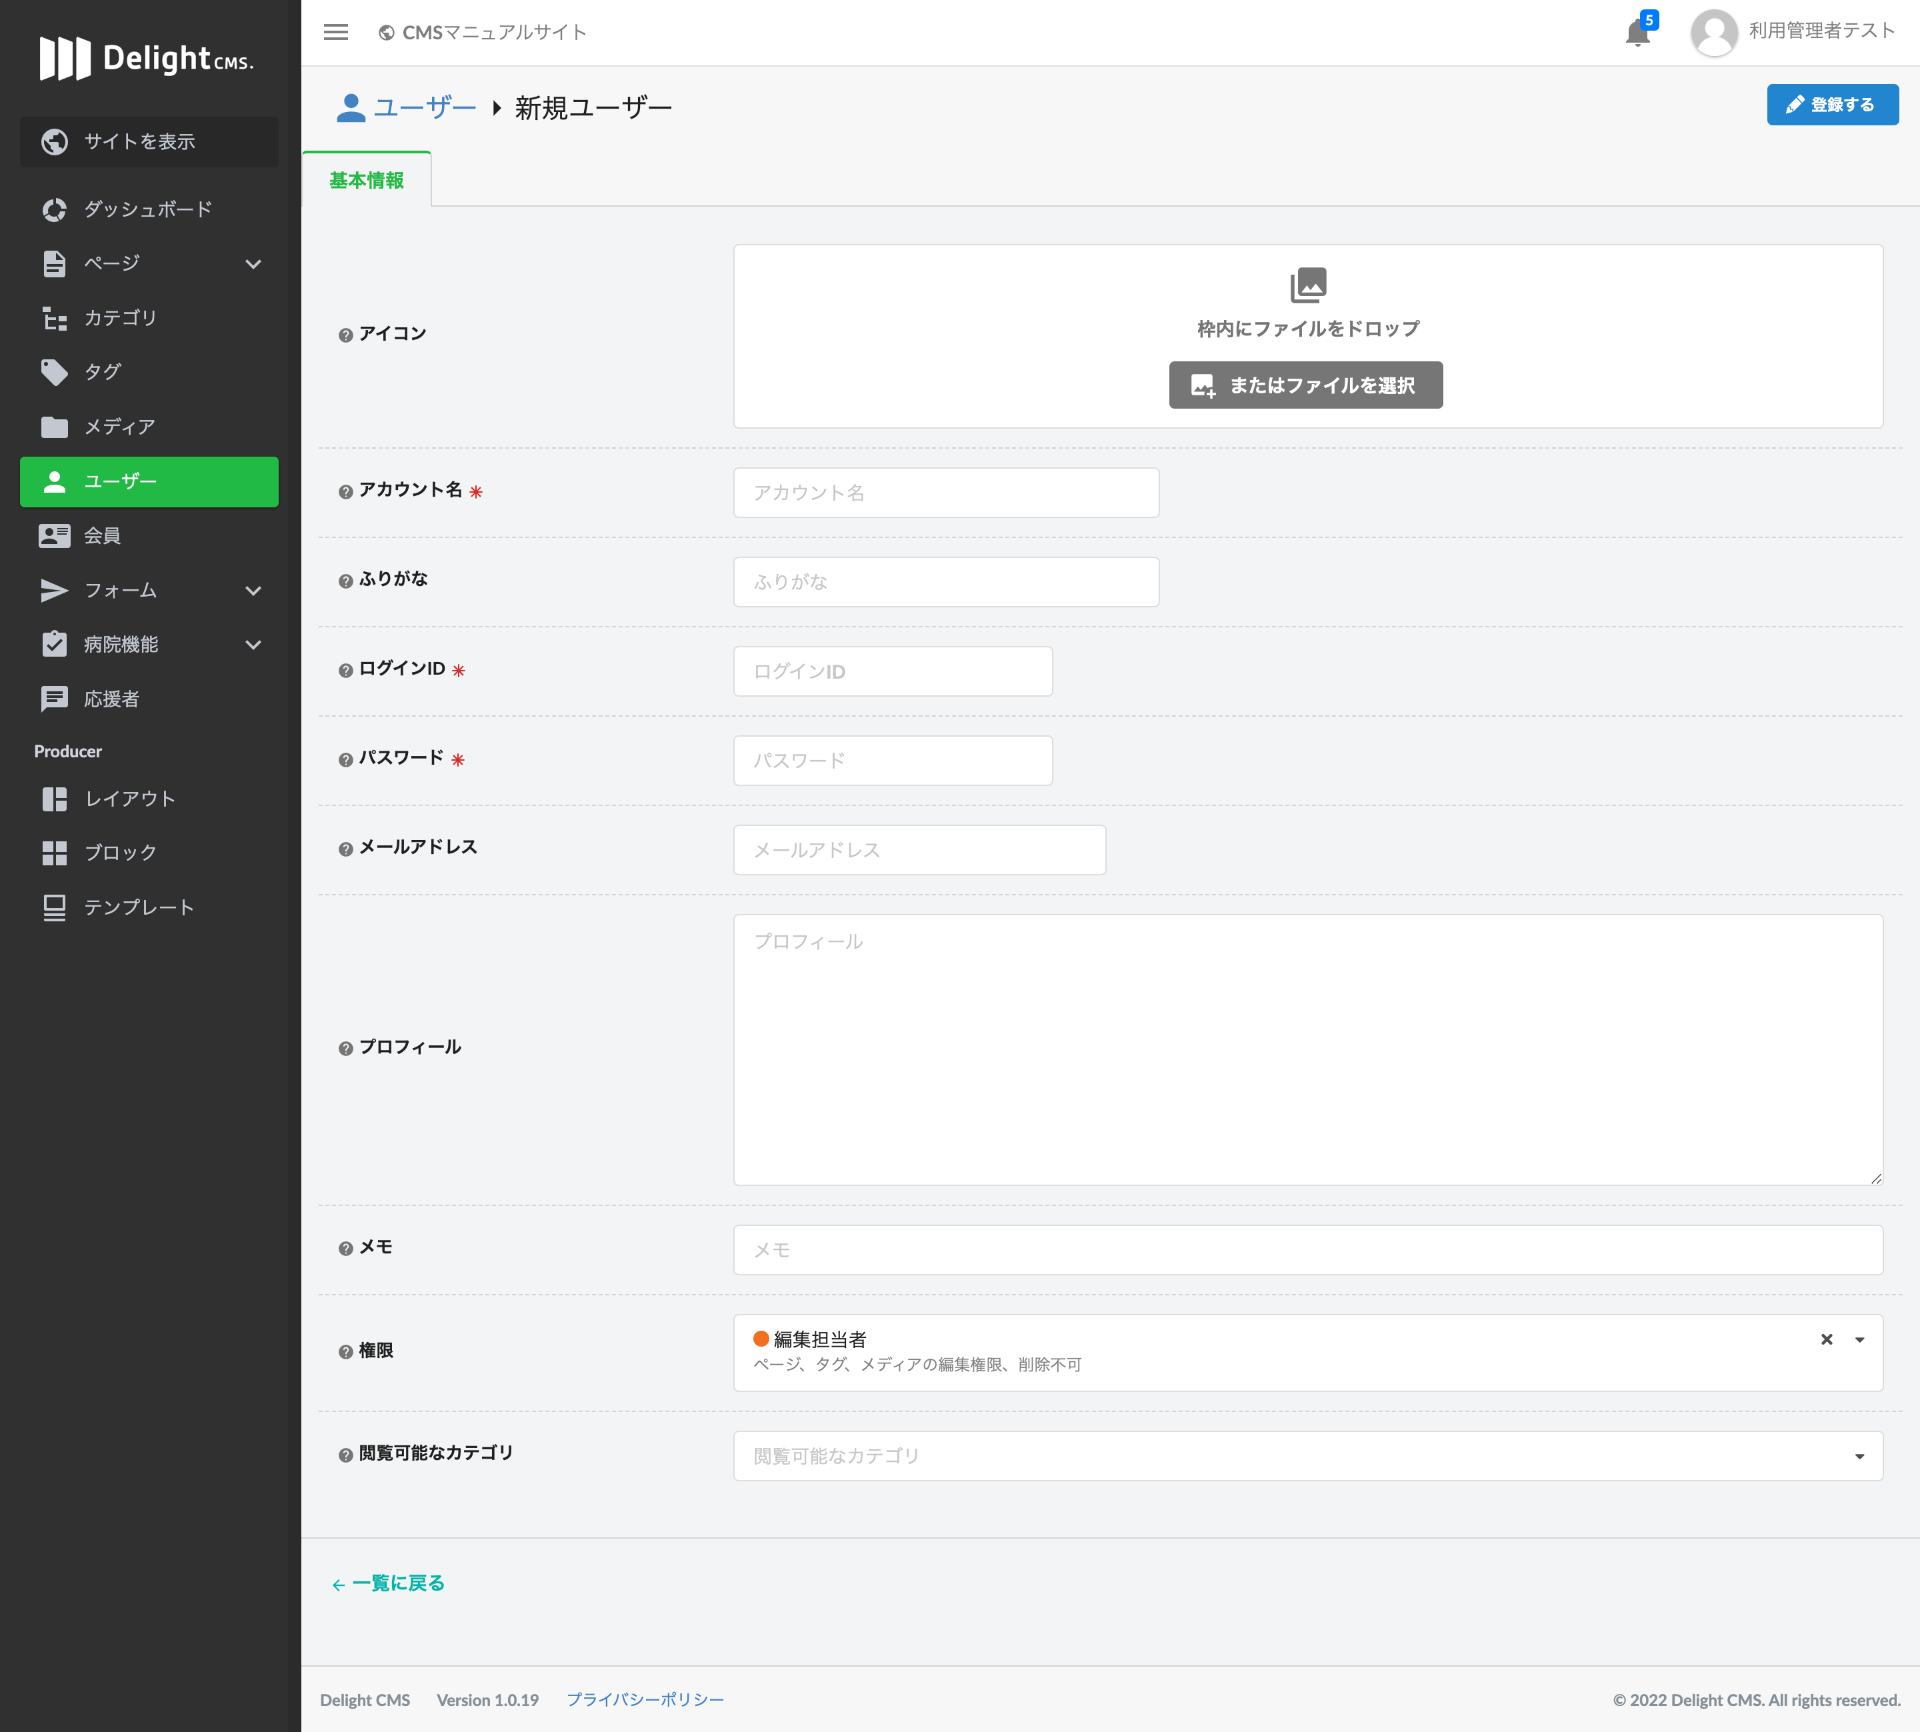Screen dimensions: 1920x1732
Task: Open テンプレート in Producer menu
Action: (x=138, y=907)
